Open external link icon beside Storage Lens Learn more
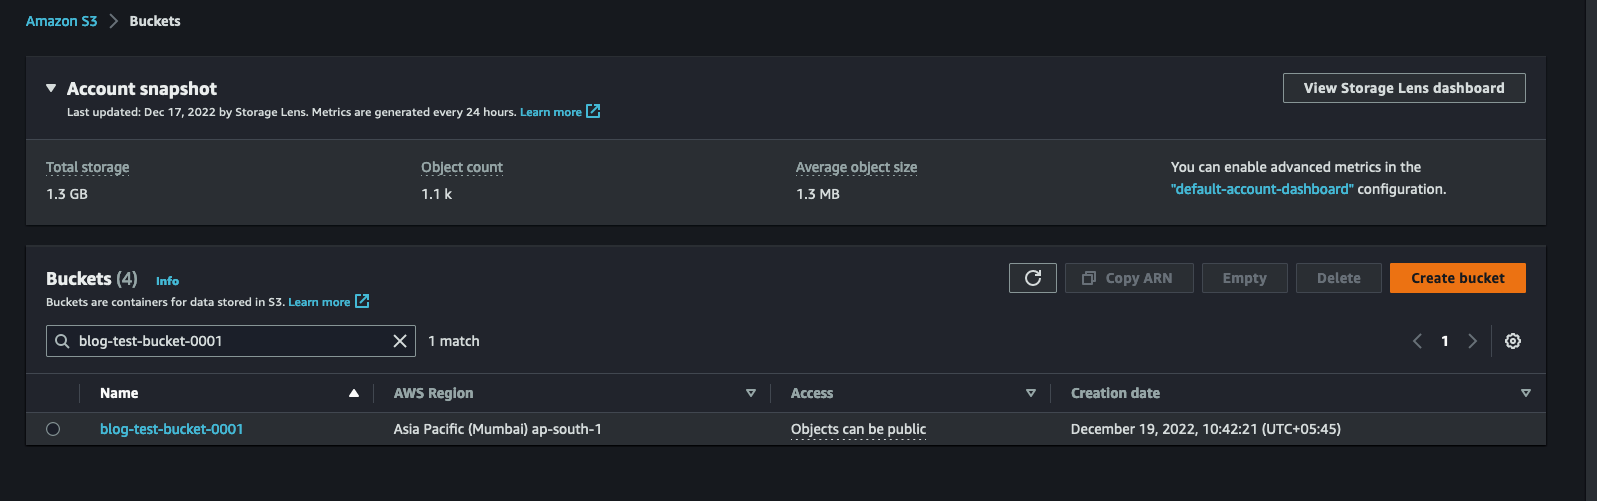The width and height of the screenshot is (1597, 501). click(593, 111)
